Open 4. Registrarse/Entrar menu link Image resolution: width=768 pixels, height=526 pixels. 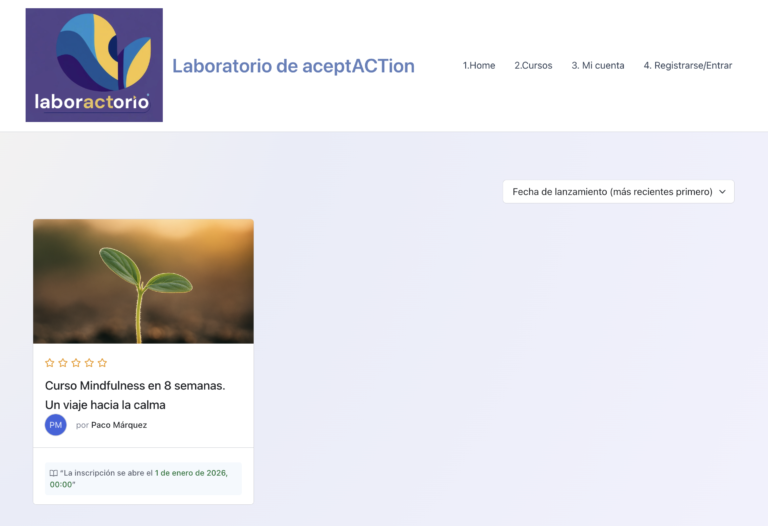[x=688, y=66]
